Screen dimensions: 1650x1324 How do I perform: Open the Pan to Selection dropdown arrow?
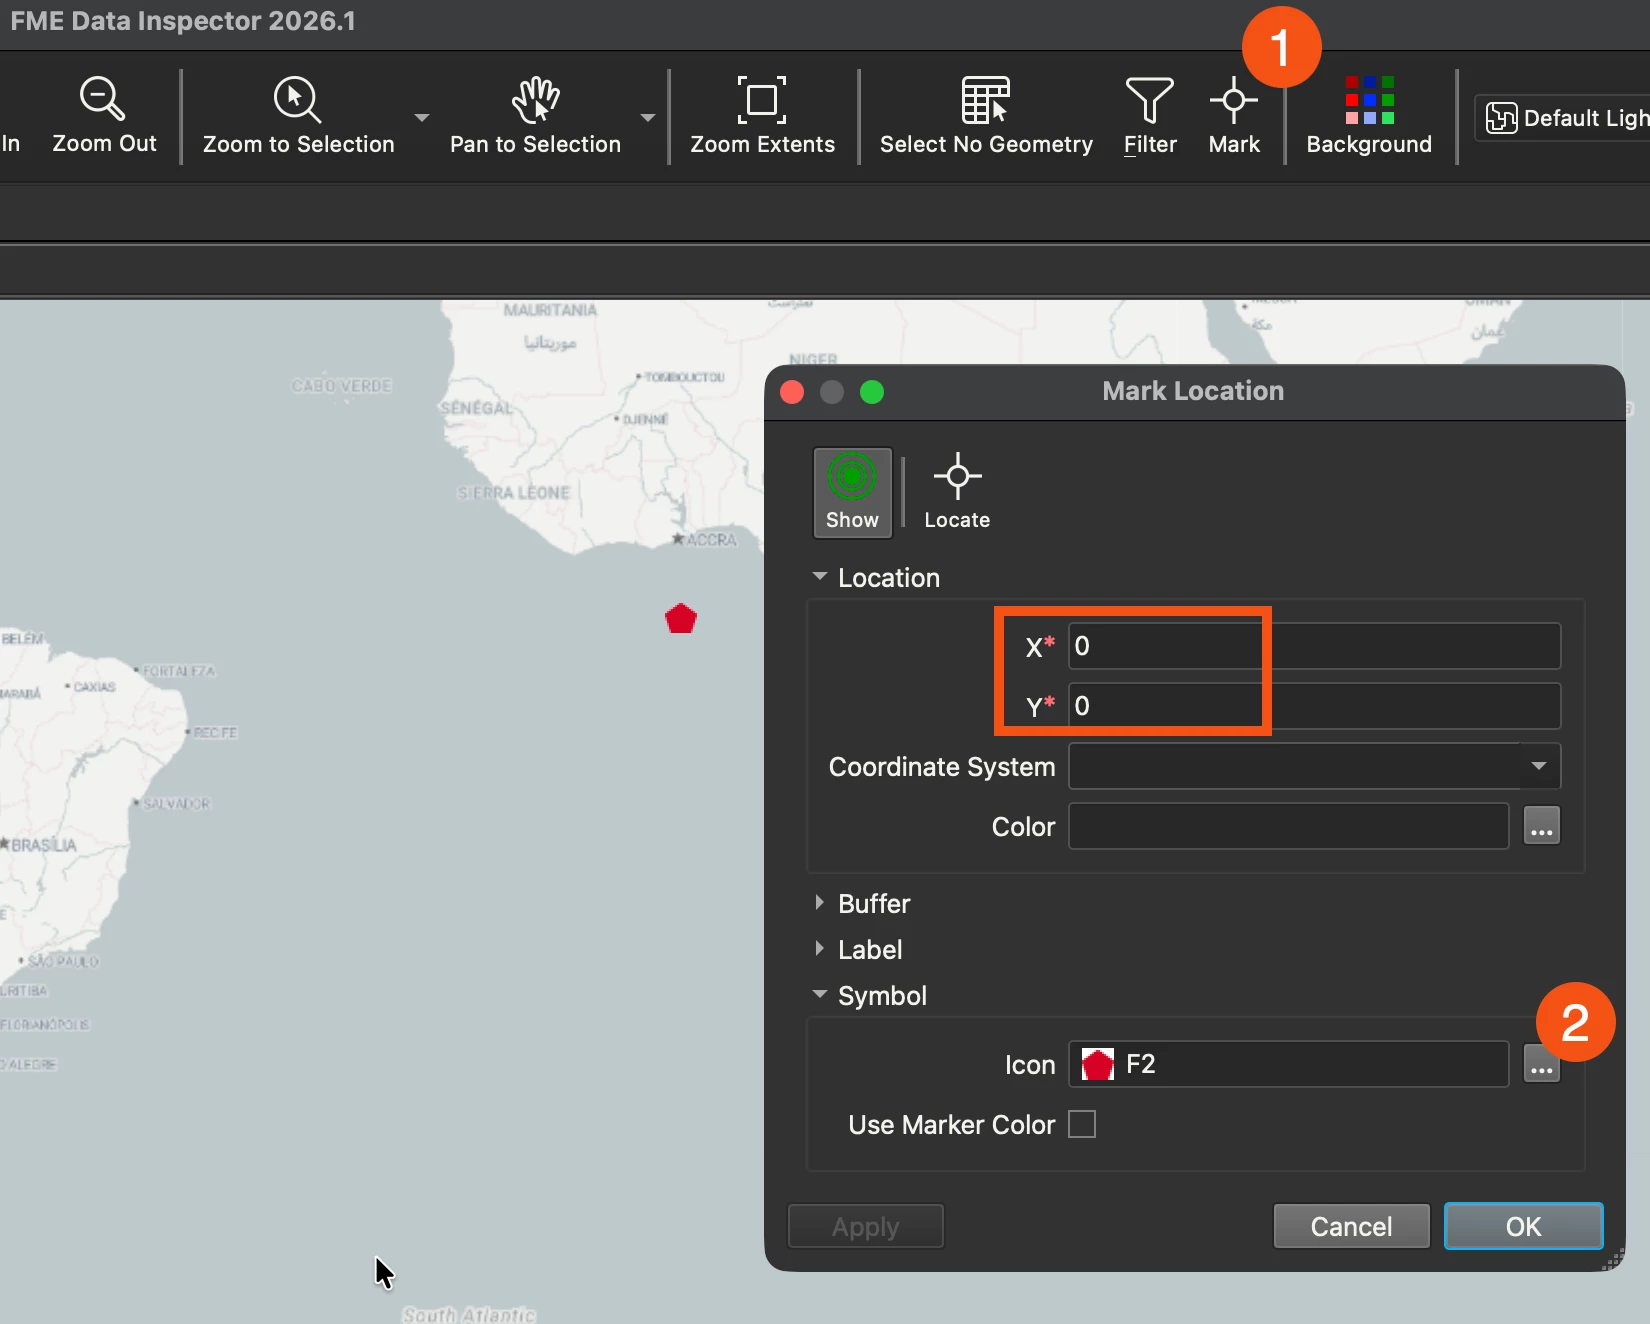648,117
